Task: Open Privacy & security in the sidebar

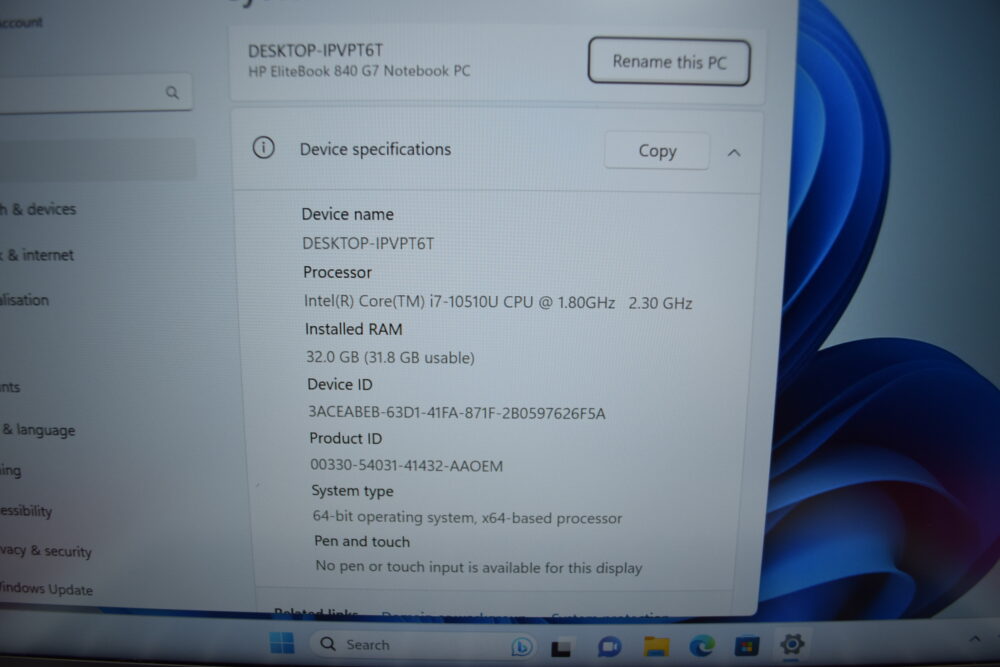Action: tap(46, 551)
